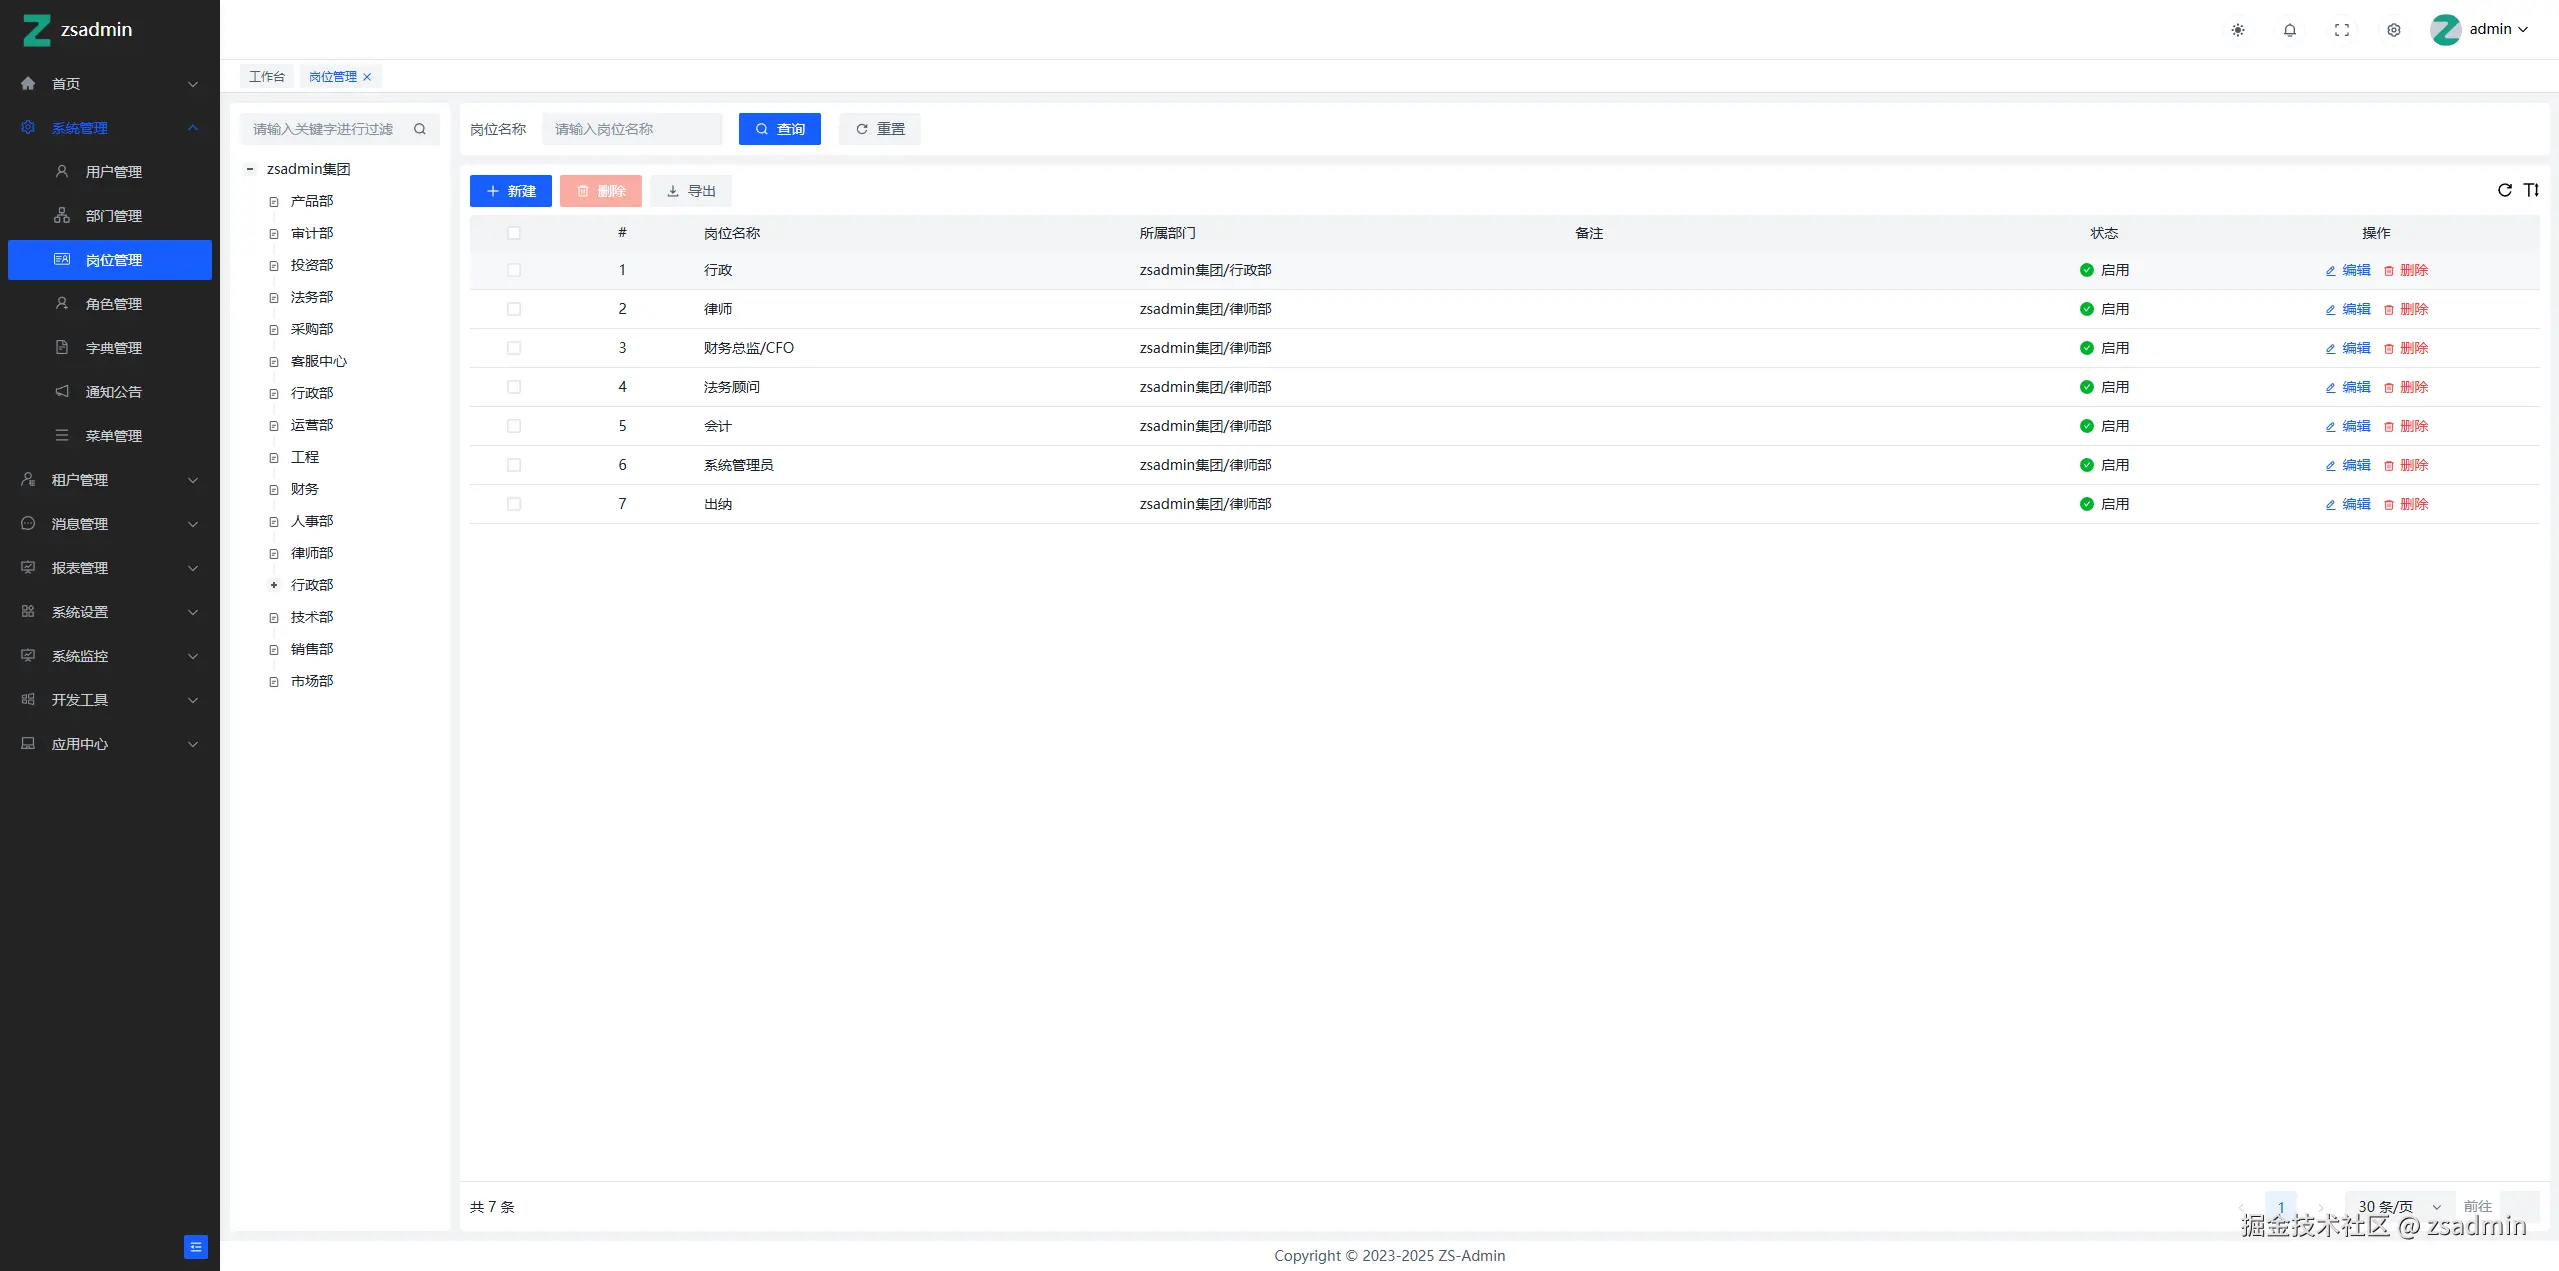This screenshot has height=1271, width=2559.
Task: Select the checkbox for 出纳 row
Action: (514, 504)
